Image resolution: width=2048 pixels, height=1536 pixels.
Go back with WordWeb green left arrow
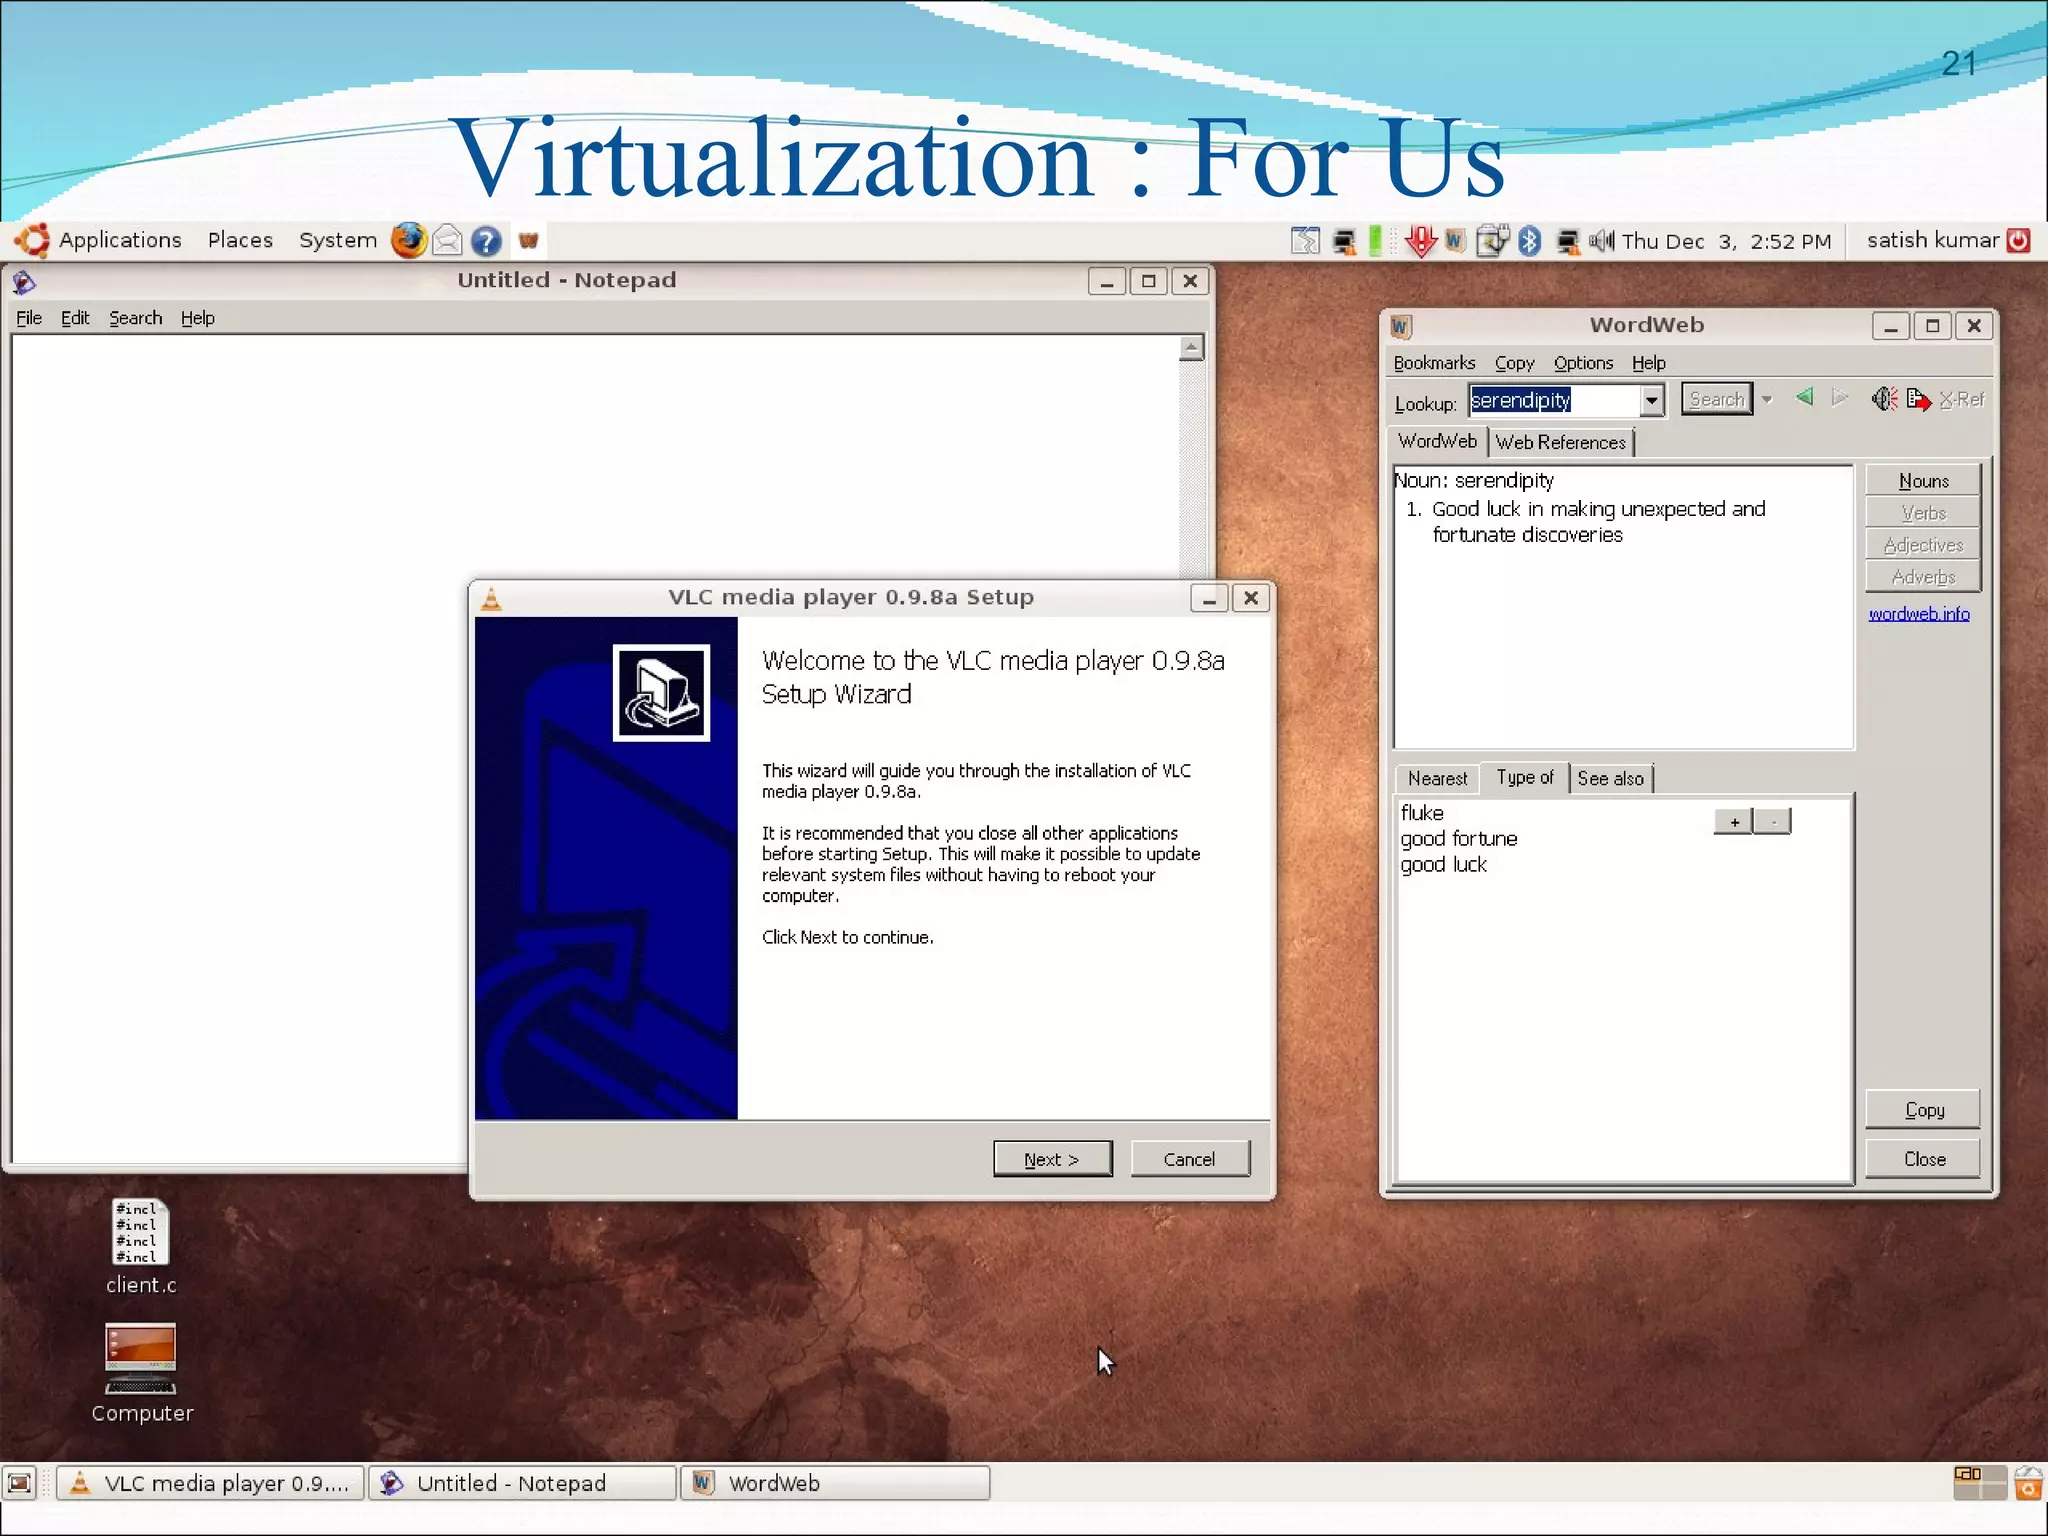[x=1804, y=397]
